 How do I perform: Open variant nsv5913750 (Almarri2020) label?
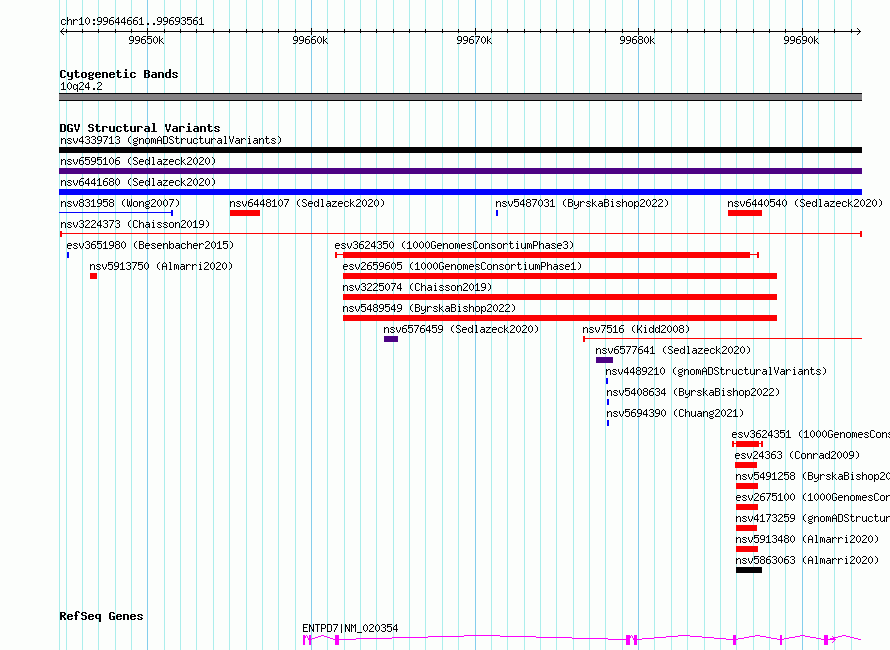pos(161,266)
